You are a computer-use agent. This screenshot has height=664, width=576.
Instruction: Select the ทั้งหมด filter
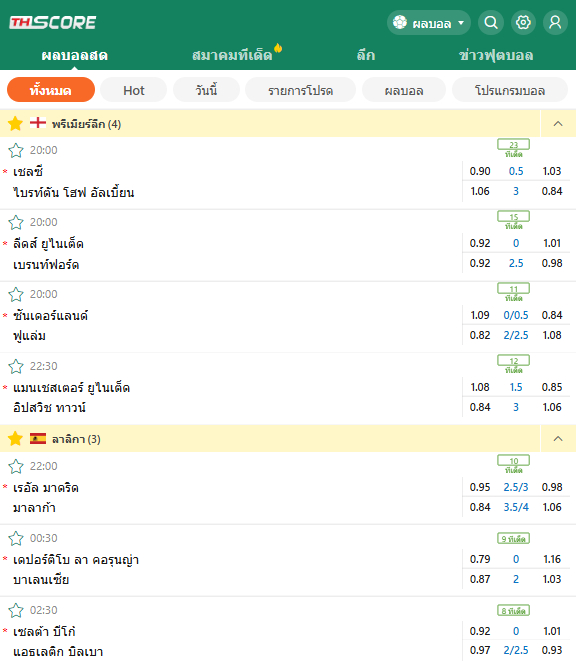pos(51,90)
